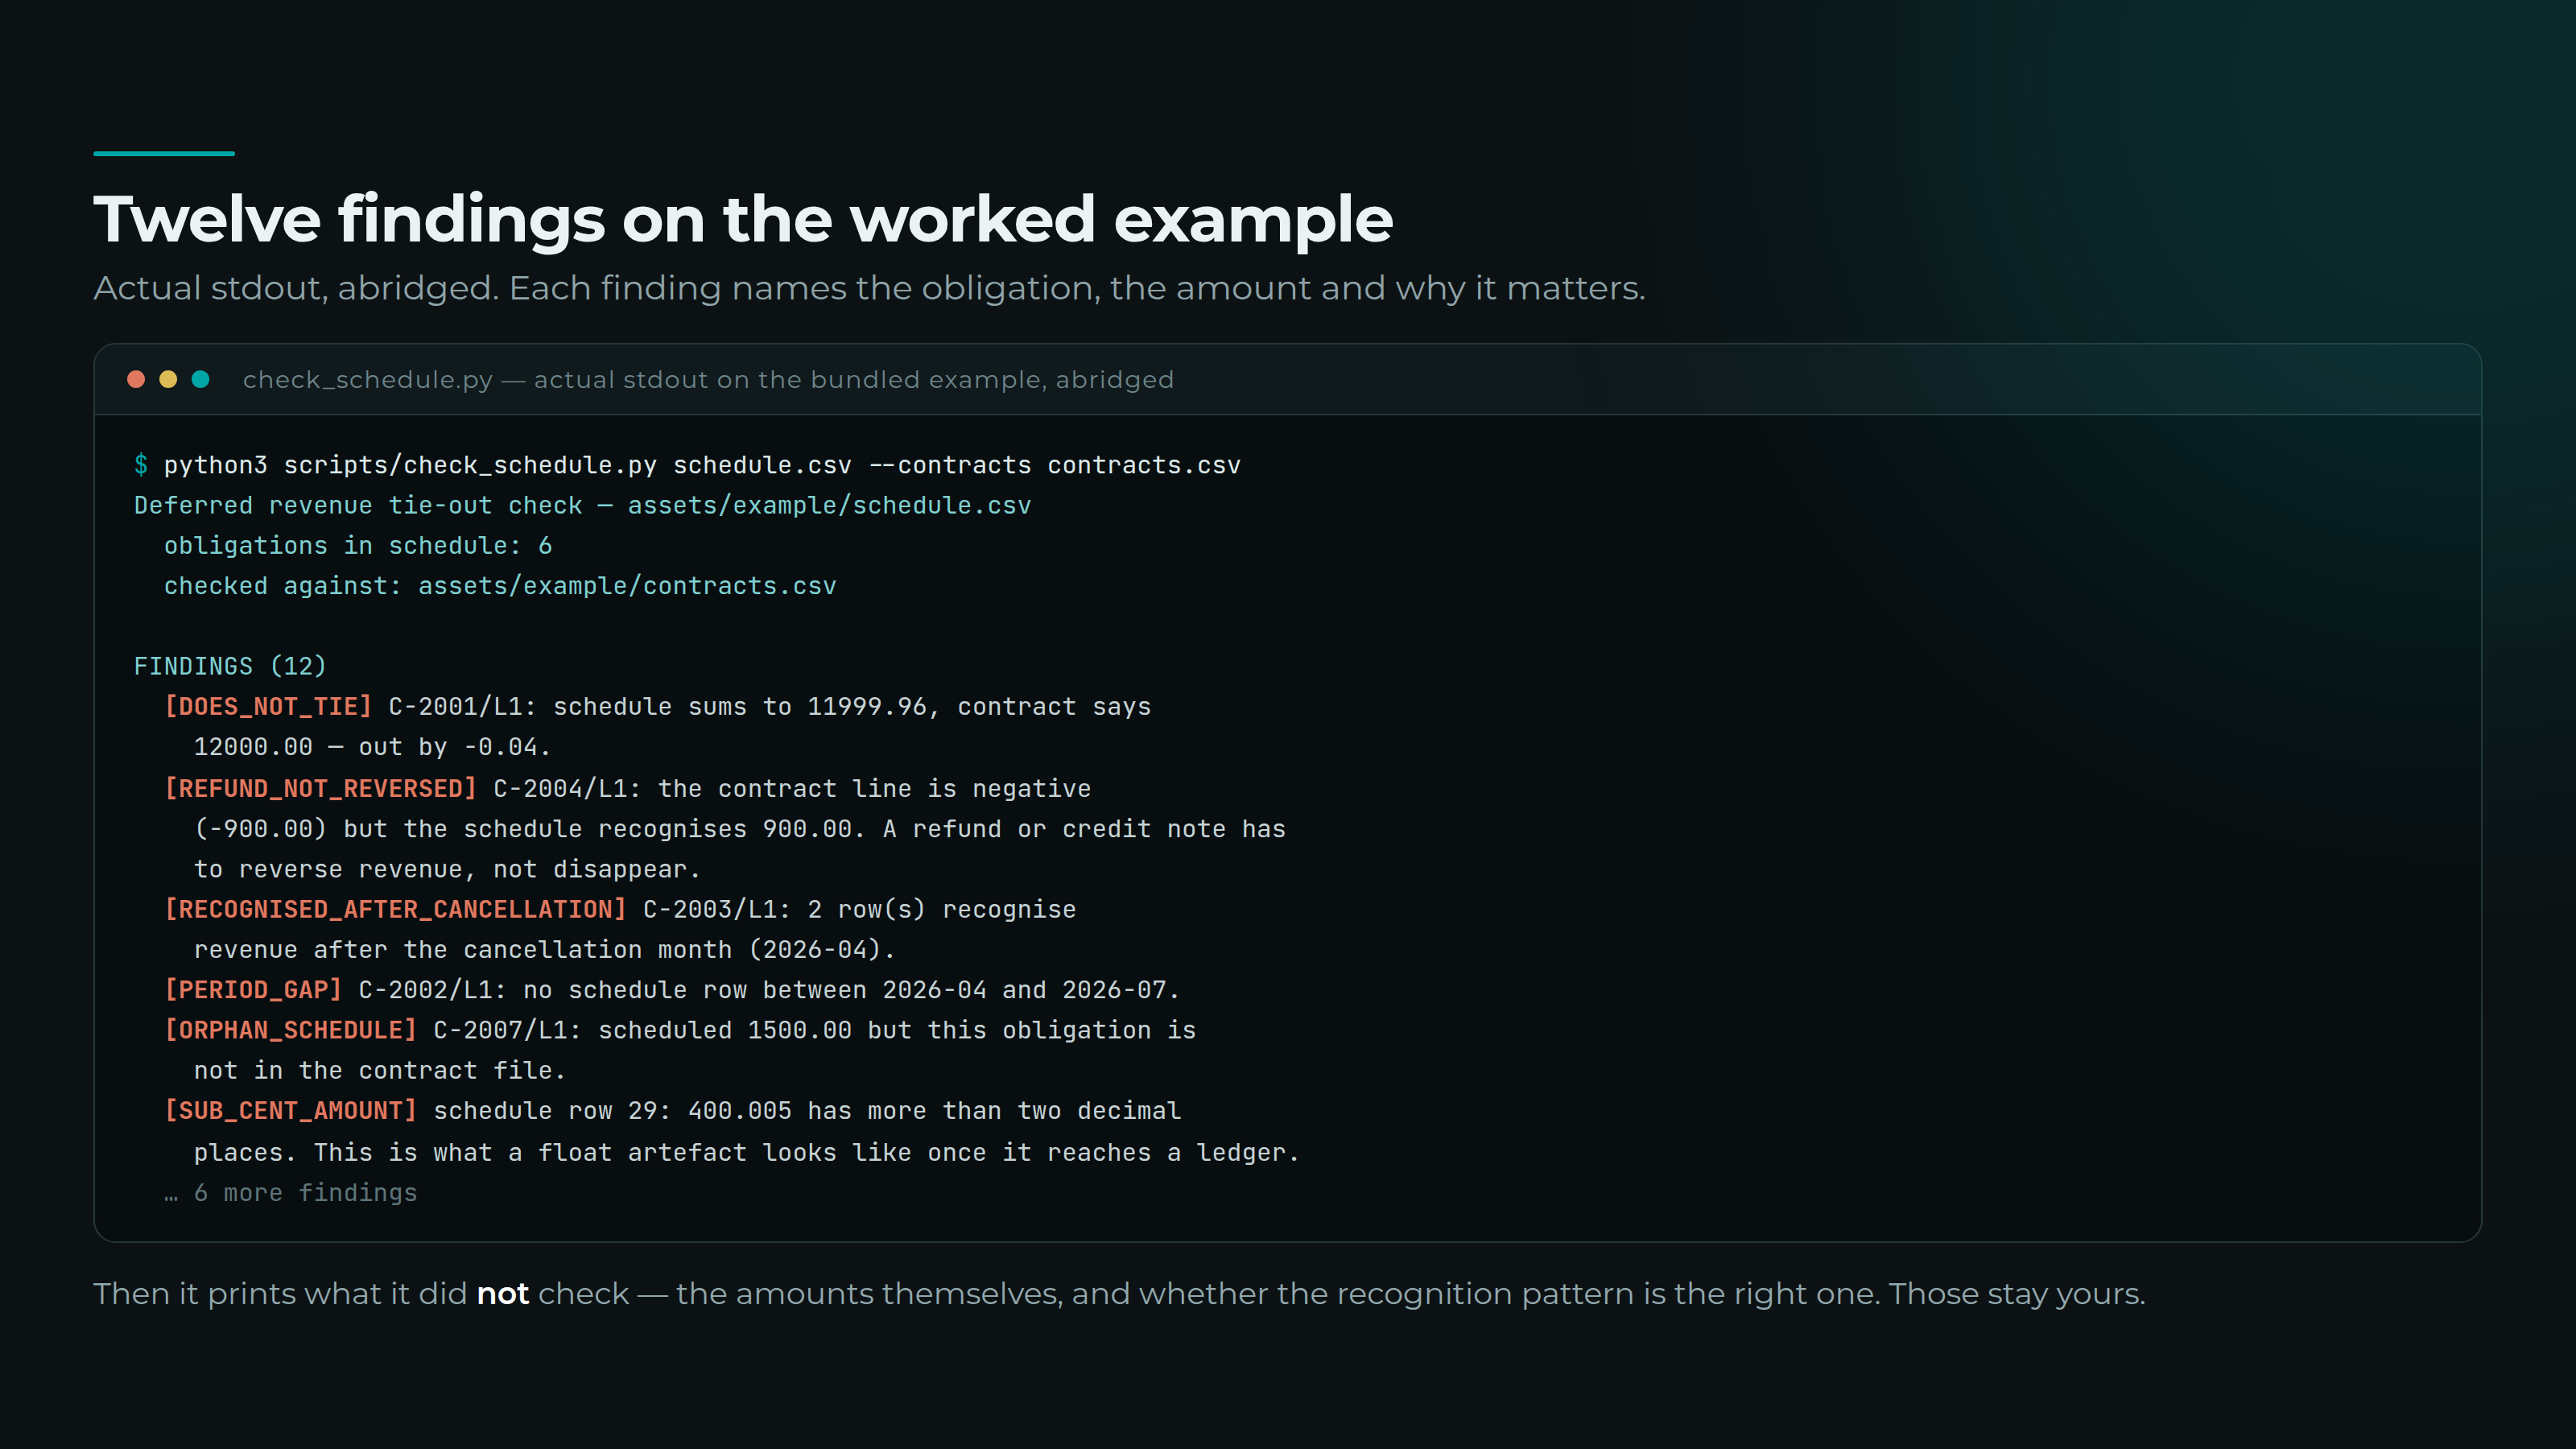2576x1449 pixels.
Task: Click the terminal title 'check_schedule.py — actual stdout'
Action: [x=708, y=380]
